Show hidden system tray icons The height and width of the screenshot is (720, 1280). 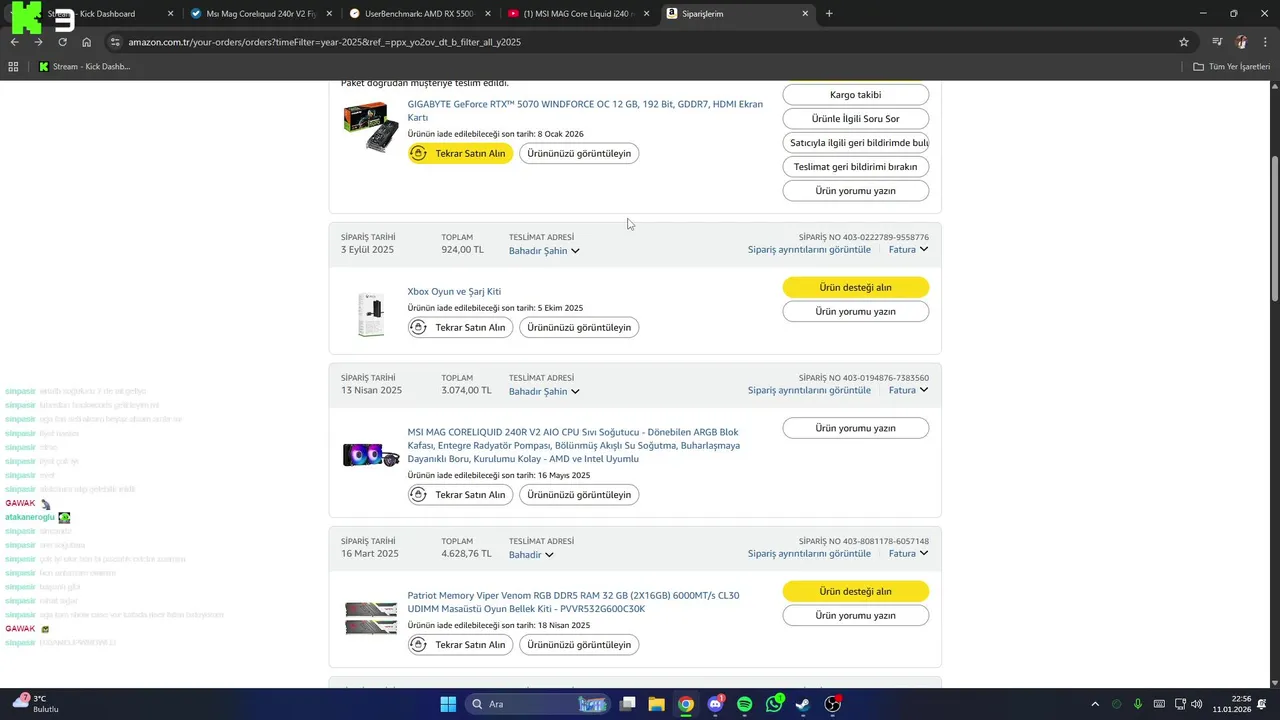[x=1095, y=704]
